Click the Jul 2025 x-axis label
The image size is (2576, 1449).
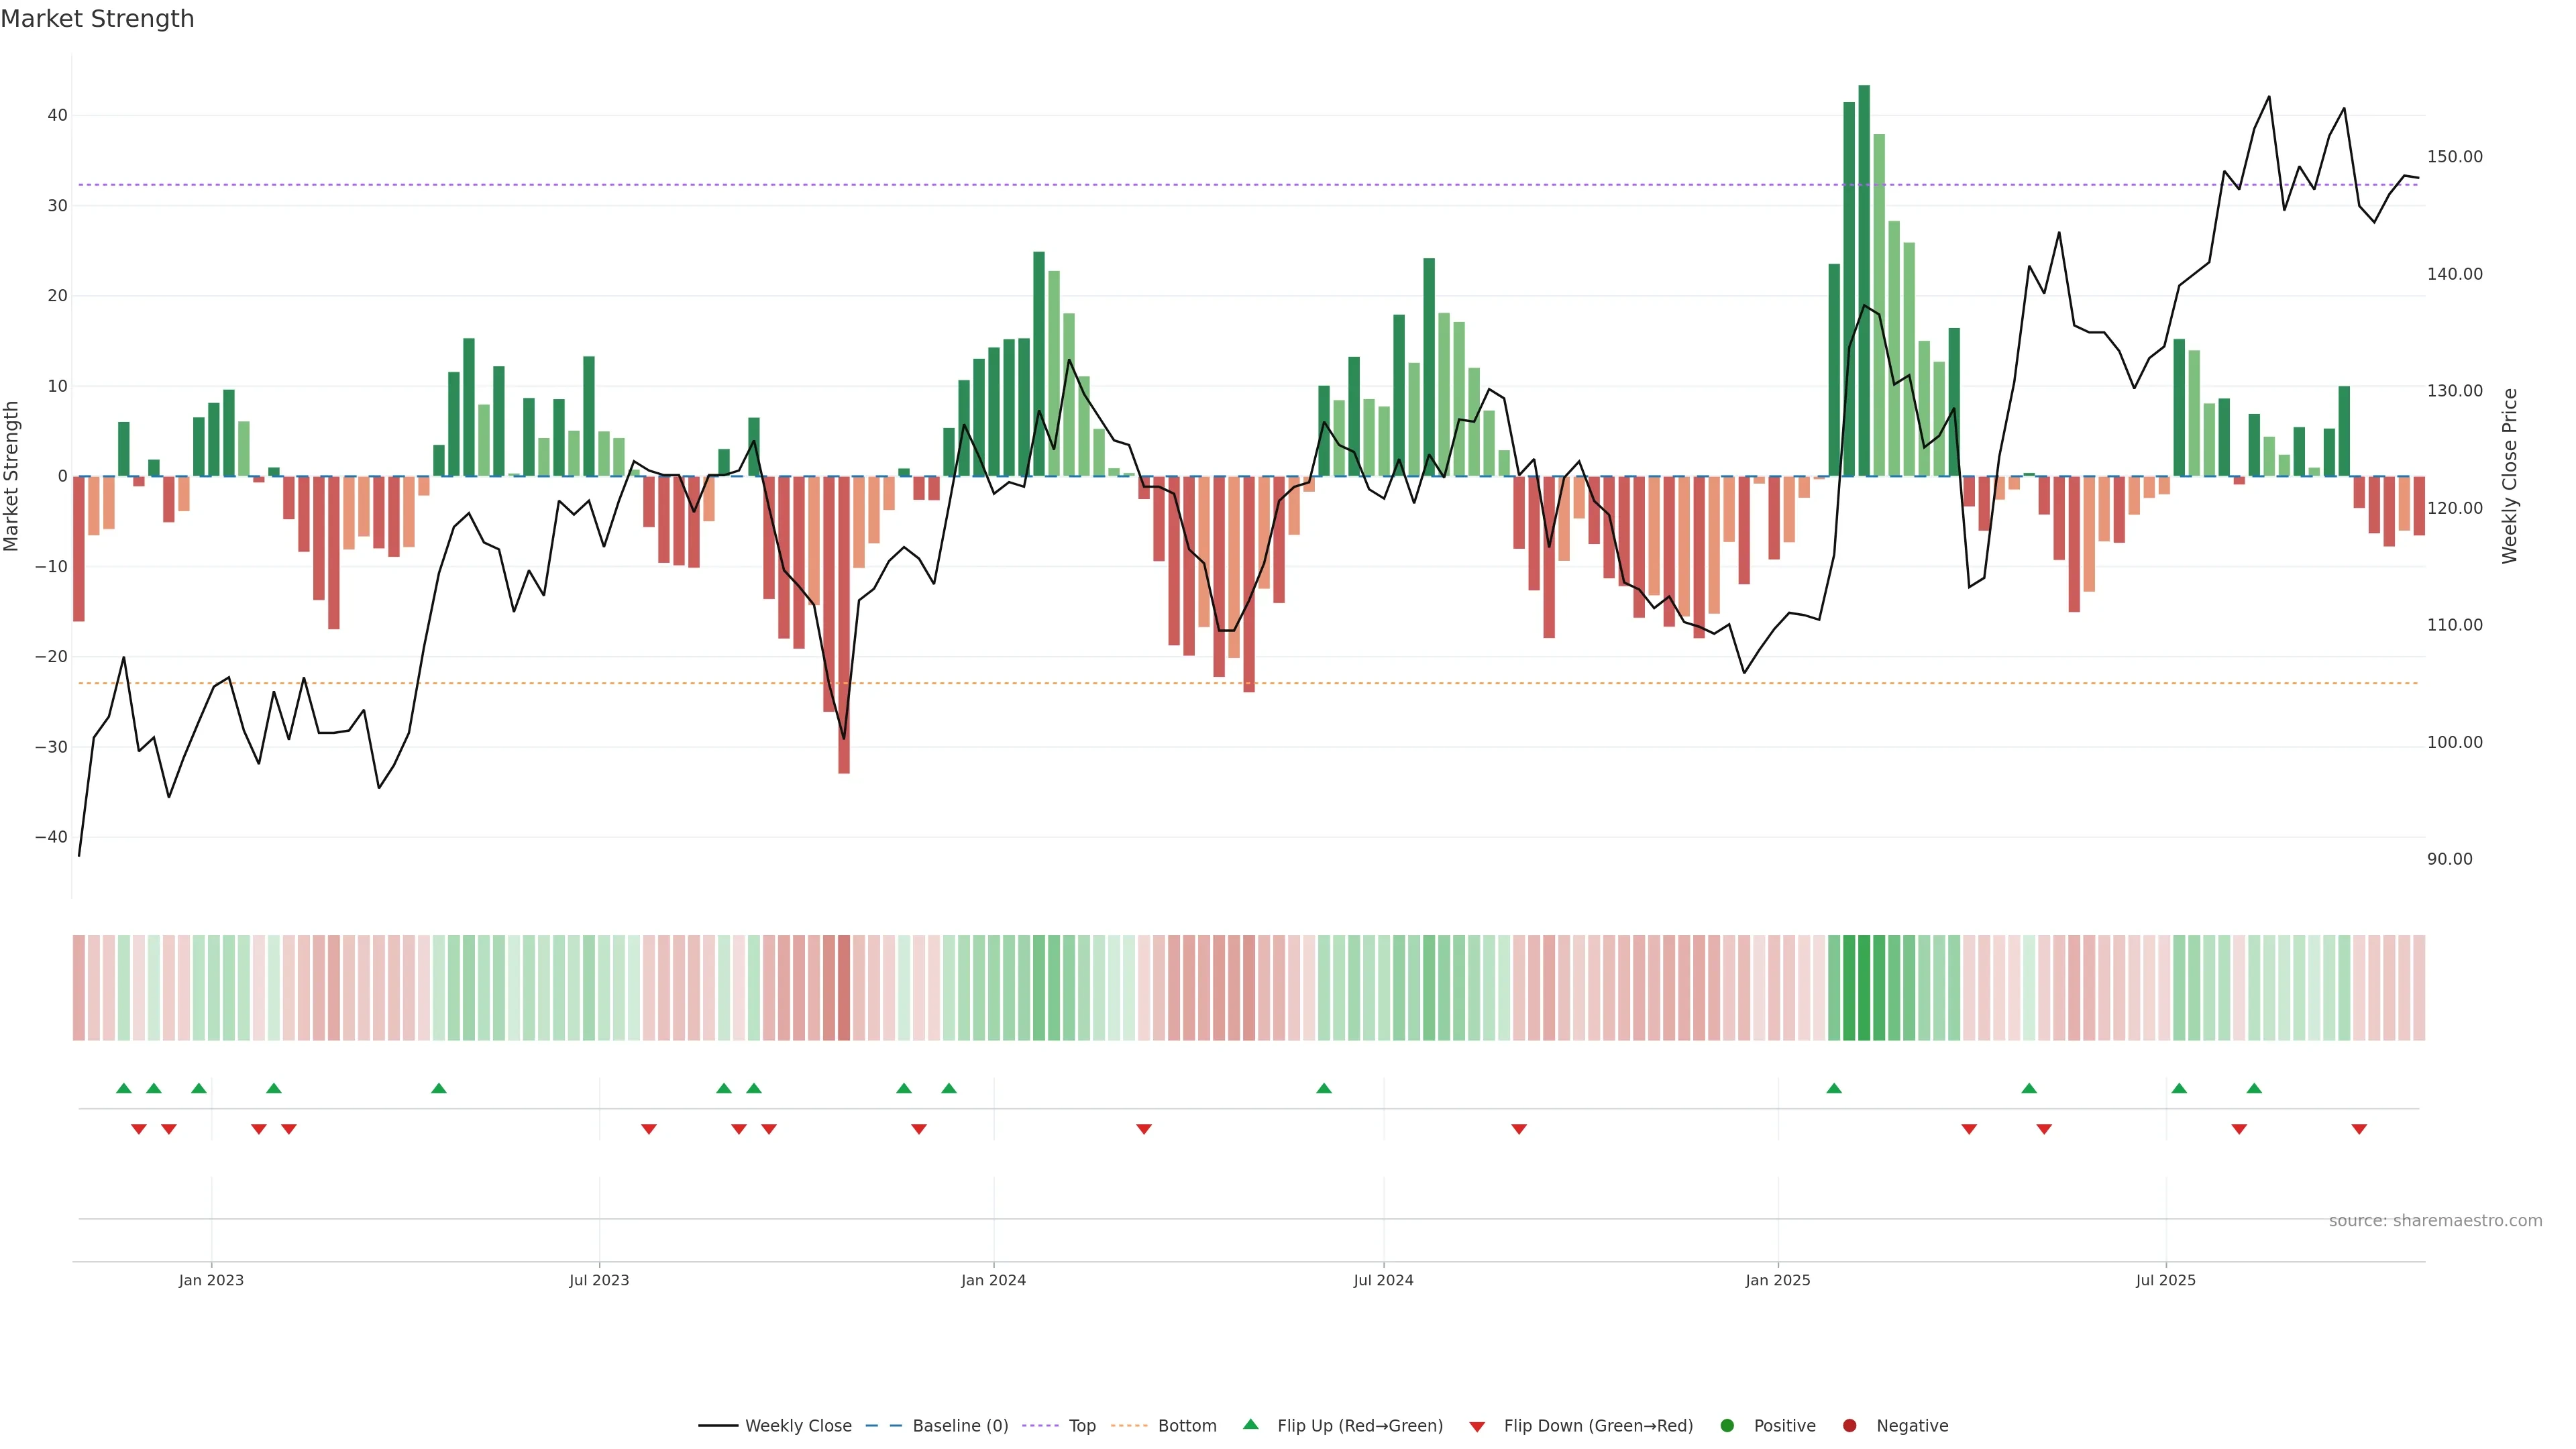click(2165, 1280)
